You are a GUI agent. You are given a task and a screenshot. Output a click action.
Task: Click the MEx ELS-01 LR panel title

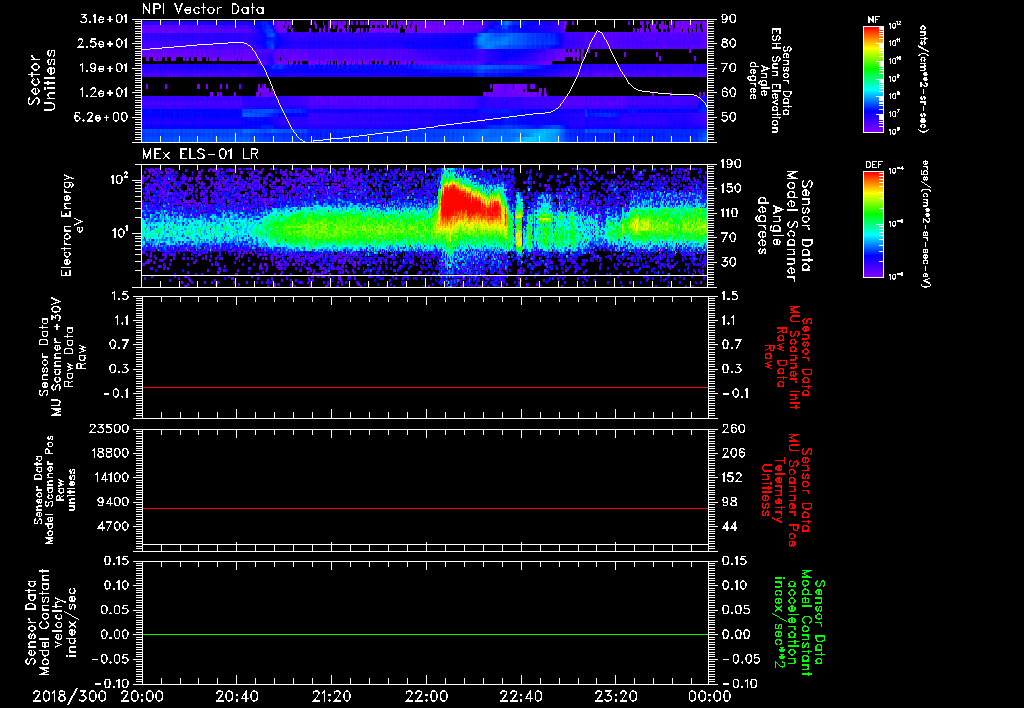pos(200,155)
